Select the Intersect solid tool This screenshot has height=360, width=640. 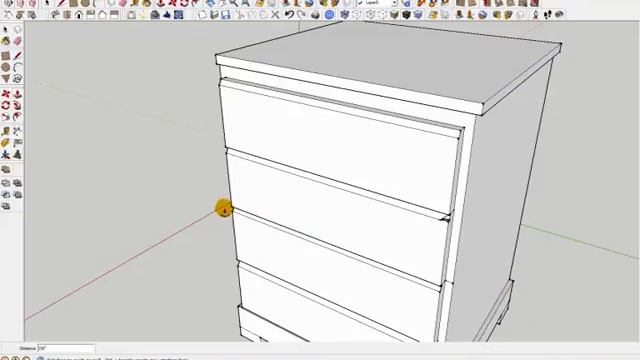6,183
